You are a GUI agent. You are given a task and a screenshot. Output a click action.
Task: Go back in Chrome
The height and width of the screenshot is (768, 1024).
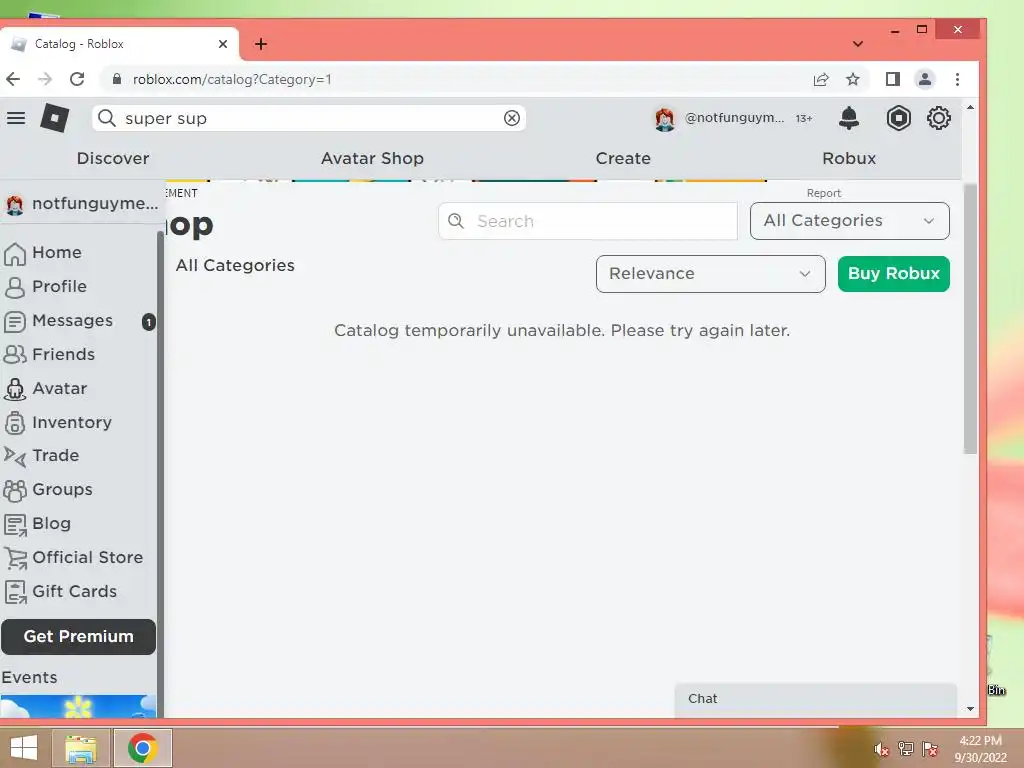(x=13, y=79)
